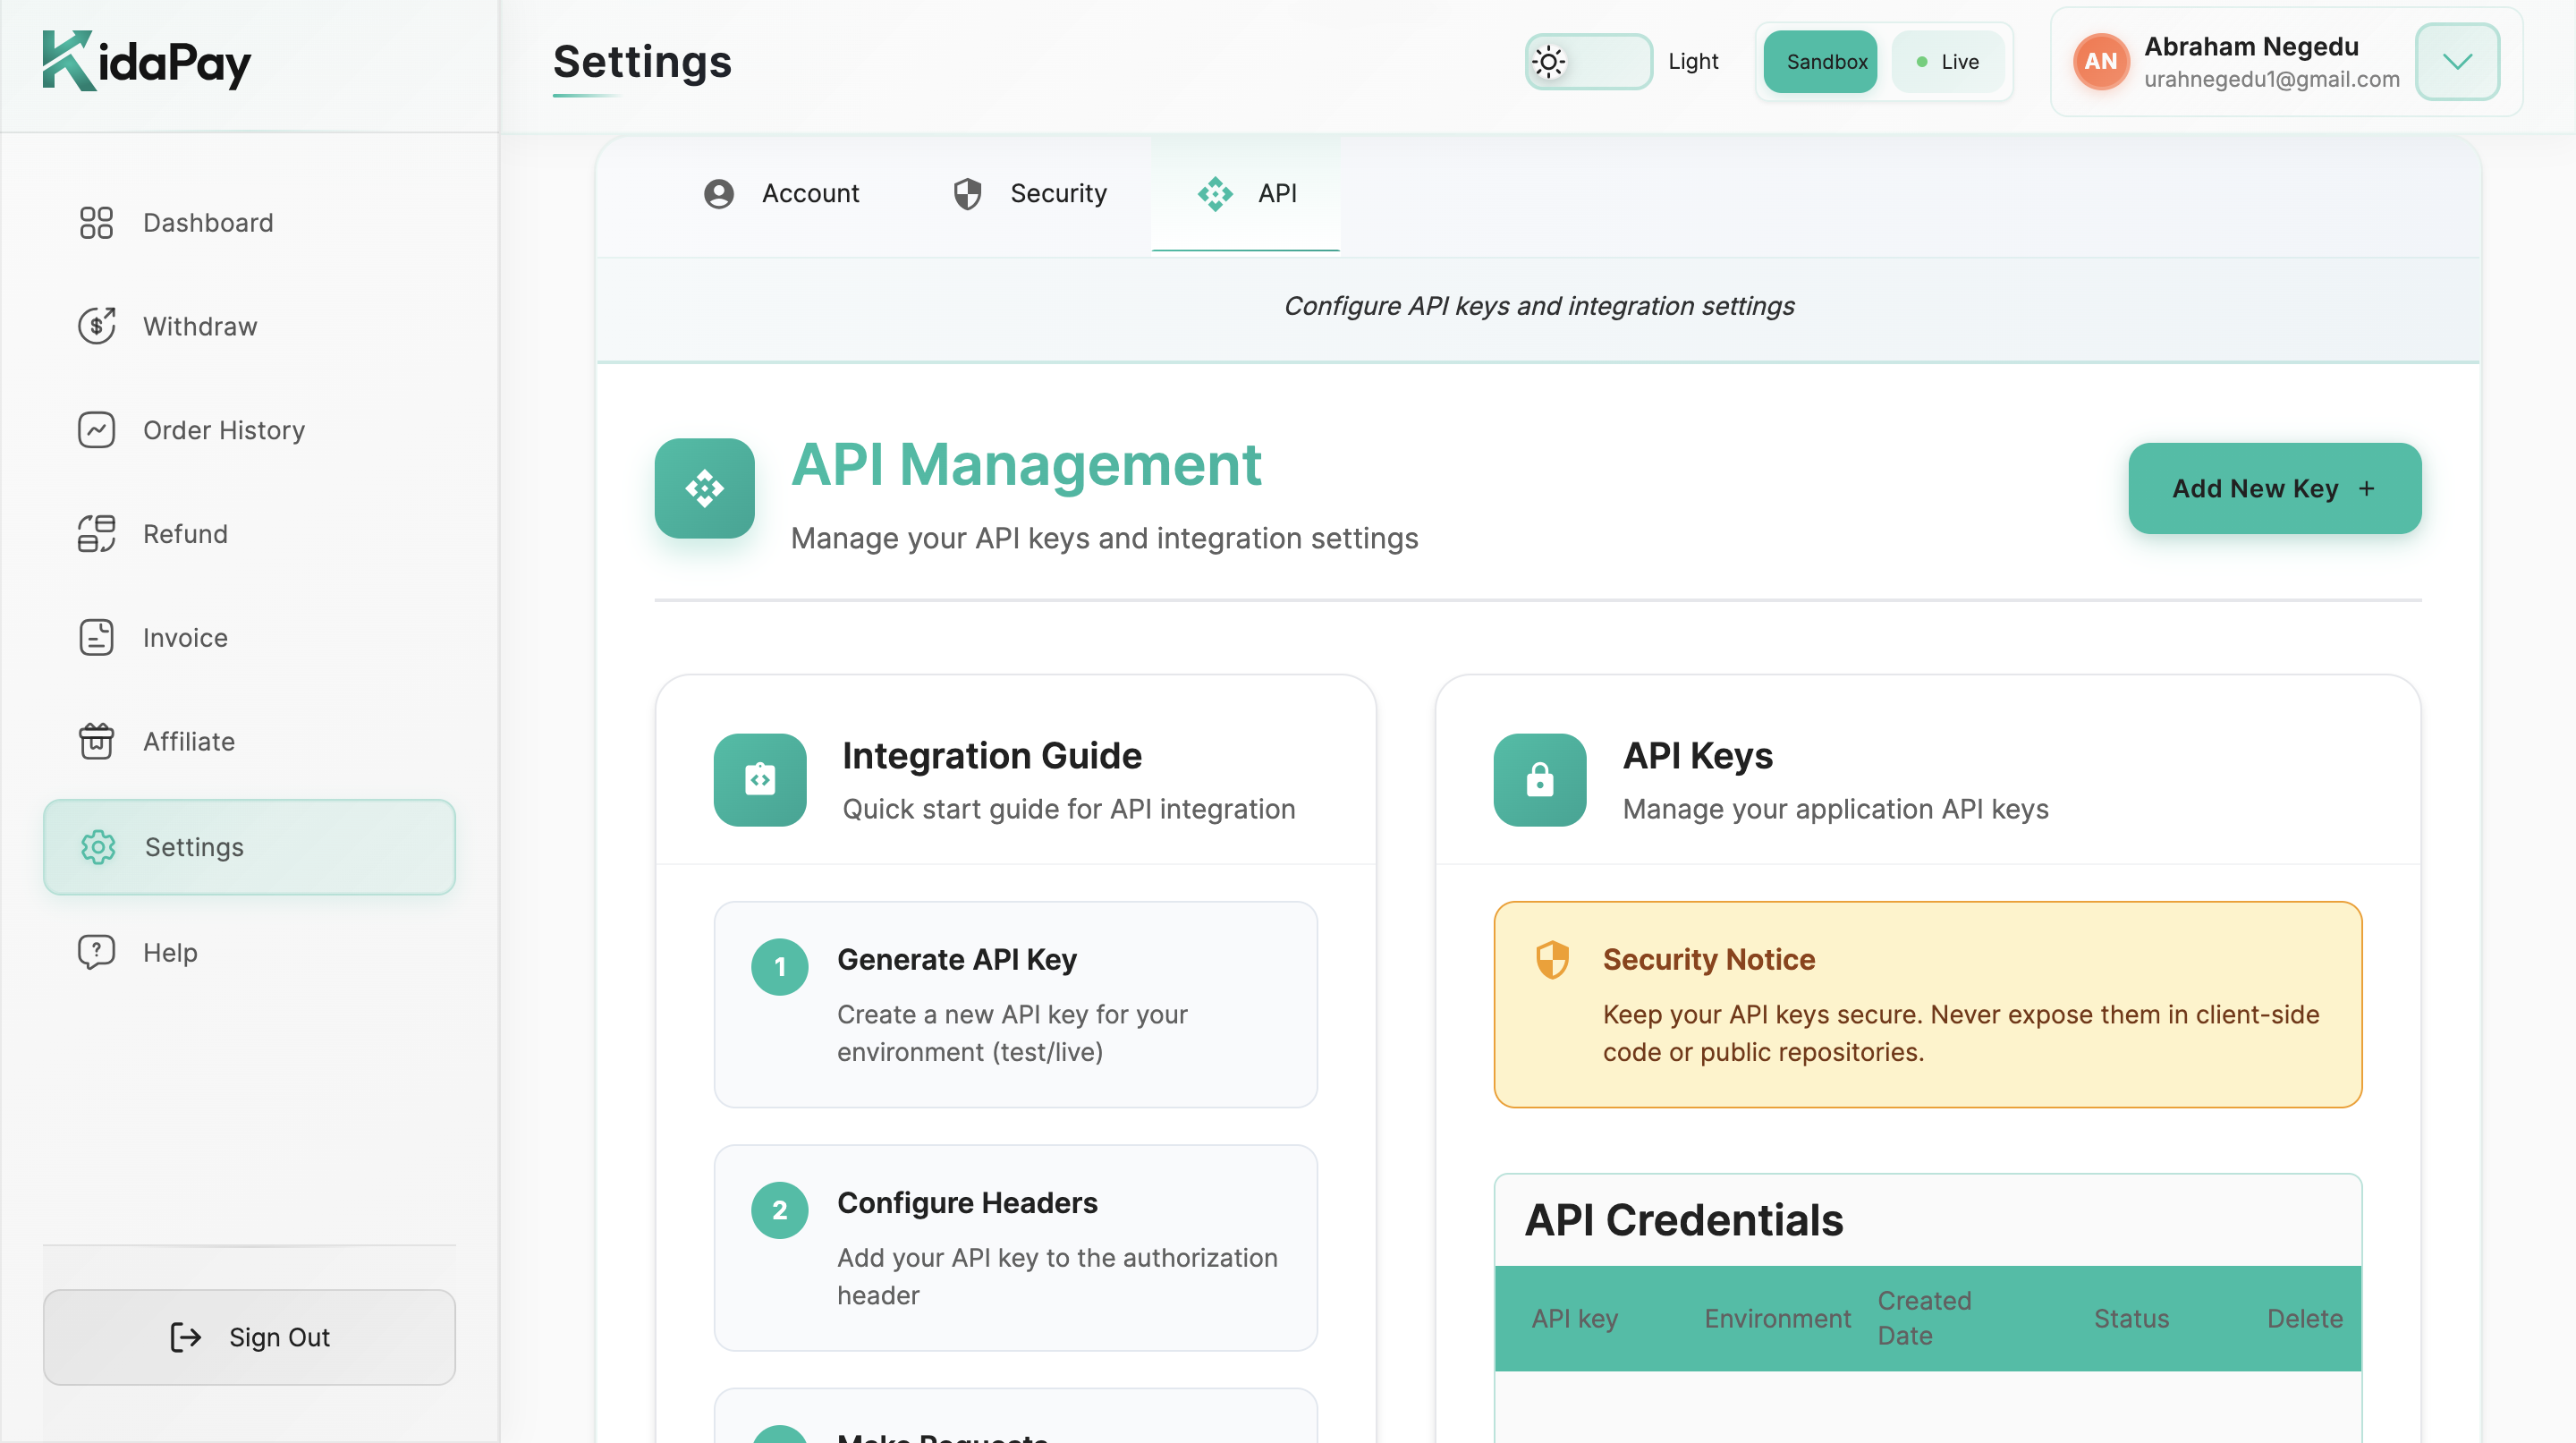The height and width of the screenshot is (1443, 2576).
Task: Click the Refund icon in sidebar
Action: pos(96,534)
